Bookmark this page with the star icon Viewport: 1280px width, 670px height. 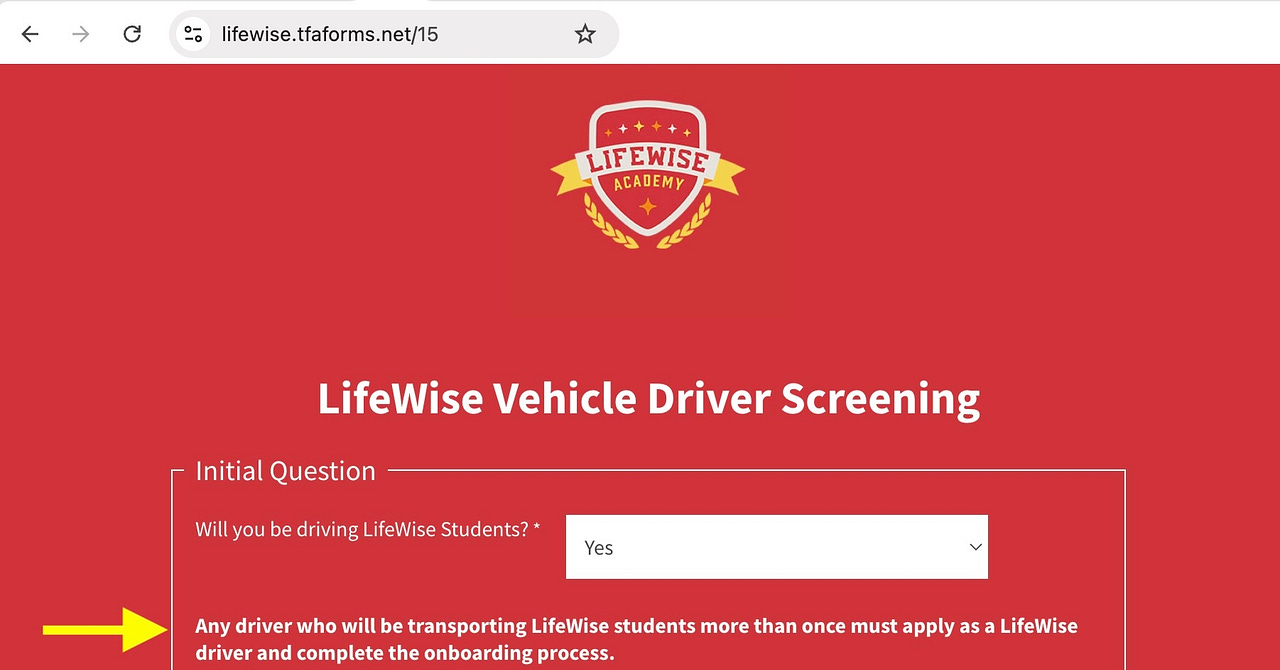(585, 34)
